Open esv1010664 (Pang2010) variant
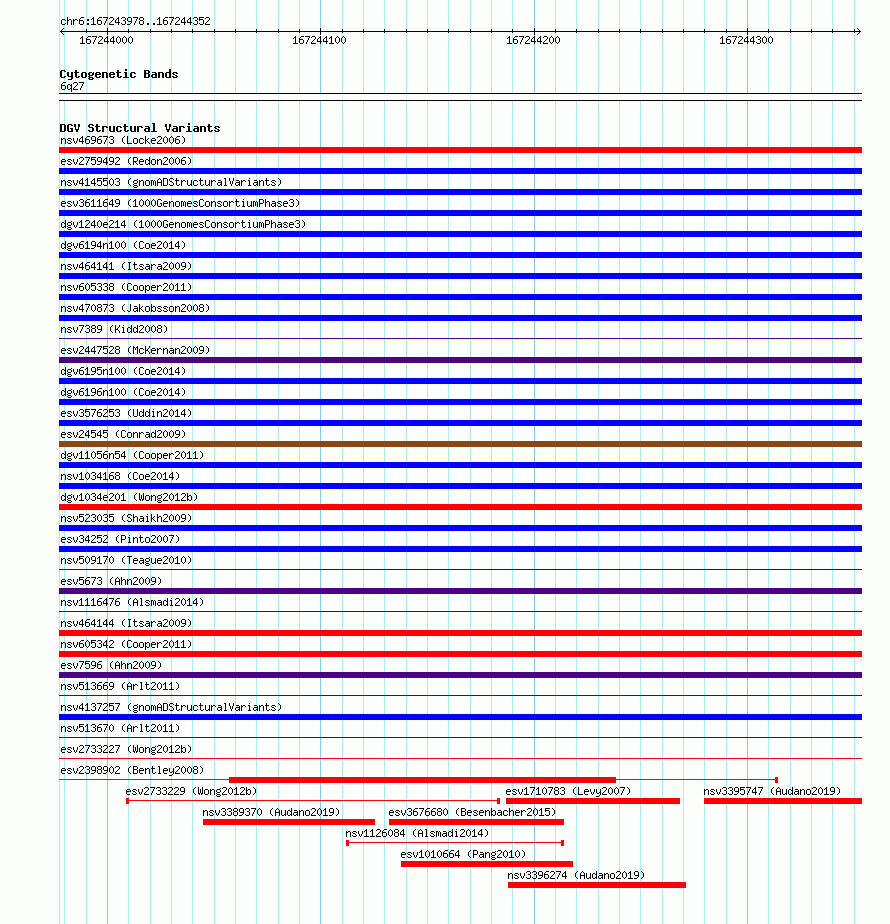The width and height of the screenshot is (890, 924). click(x=463, y=854)
